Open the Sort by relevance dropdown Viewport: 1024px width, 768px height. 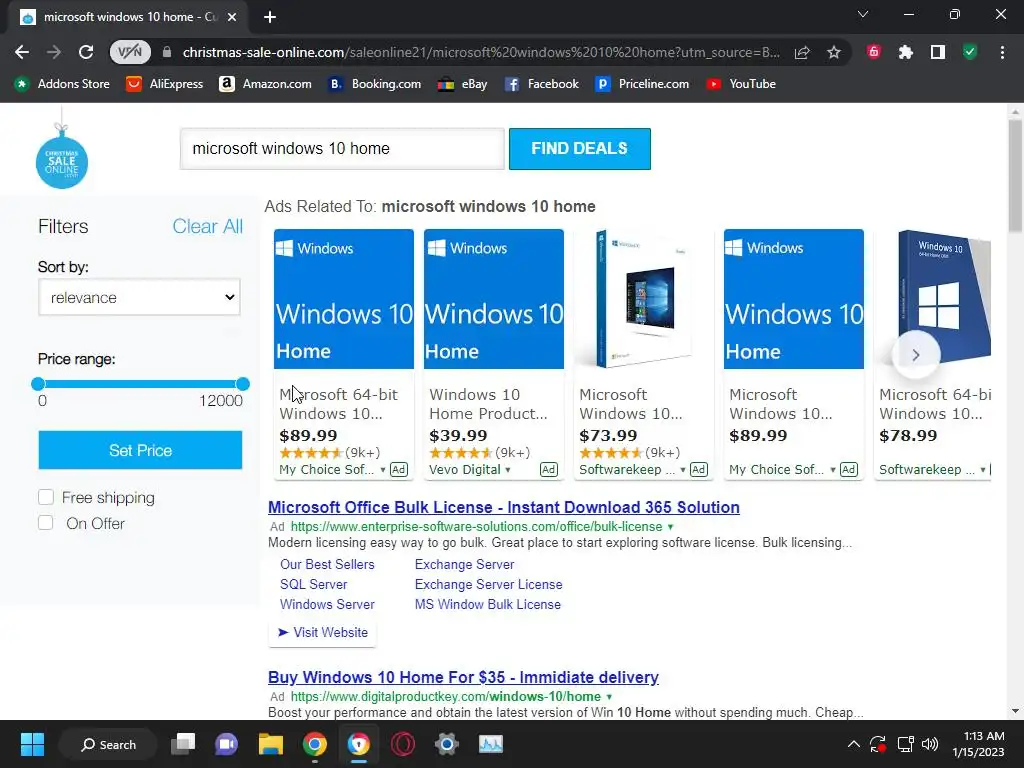coord(139,297)
